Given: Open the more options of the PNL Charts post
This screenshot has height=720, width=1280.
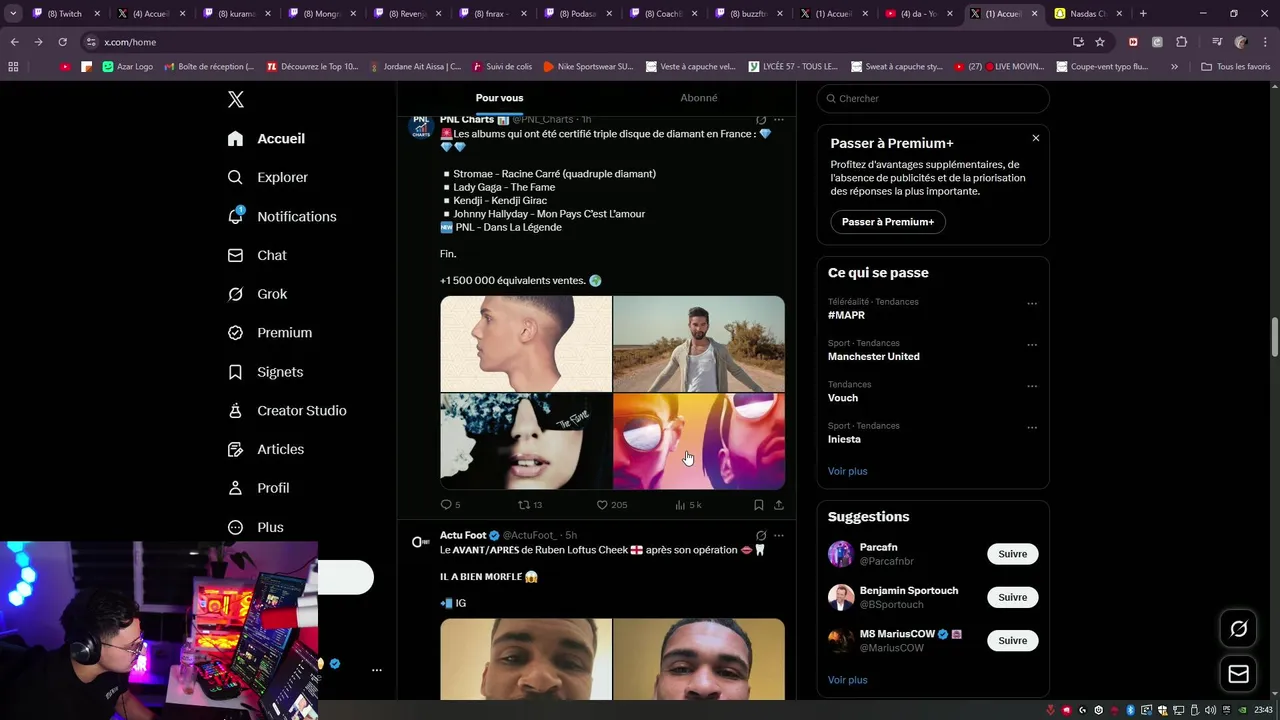Looking at the screenshot, I should [779, 120].
